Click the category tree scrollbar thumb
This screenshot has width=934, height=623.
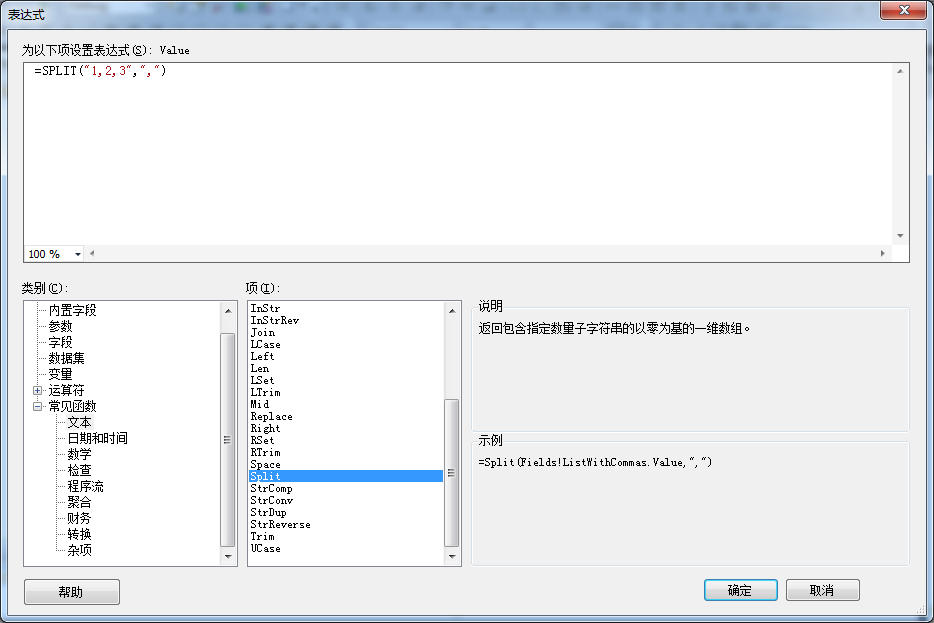pyautogui.click(x=228, y=440)
